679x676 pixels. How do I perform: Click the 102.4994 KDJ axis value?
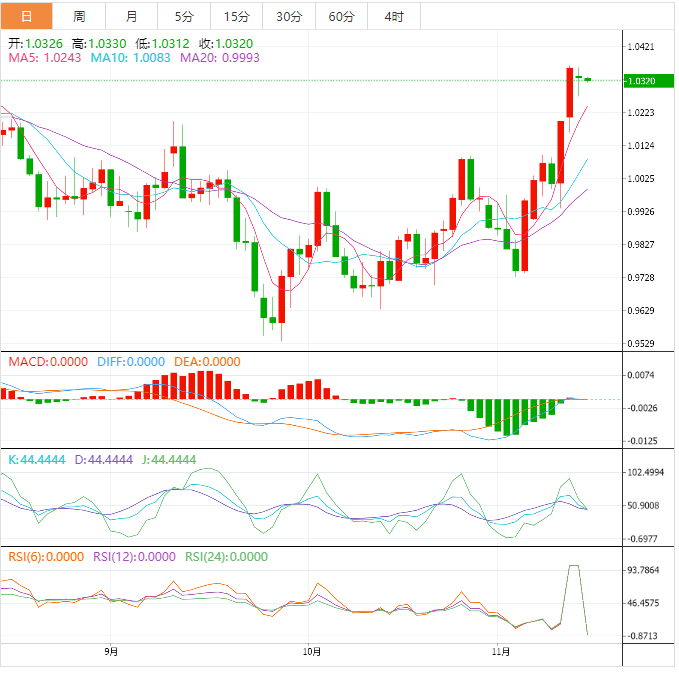pyautogui.click(x=645, y=472)
